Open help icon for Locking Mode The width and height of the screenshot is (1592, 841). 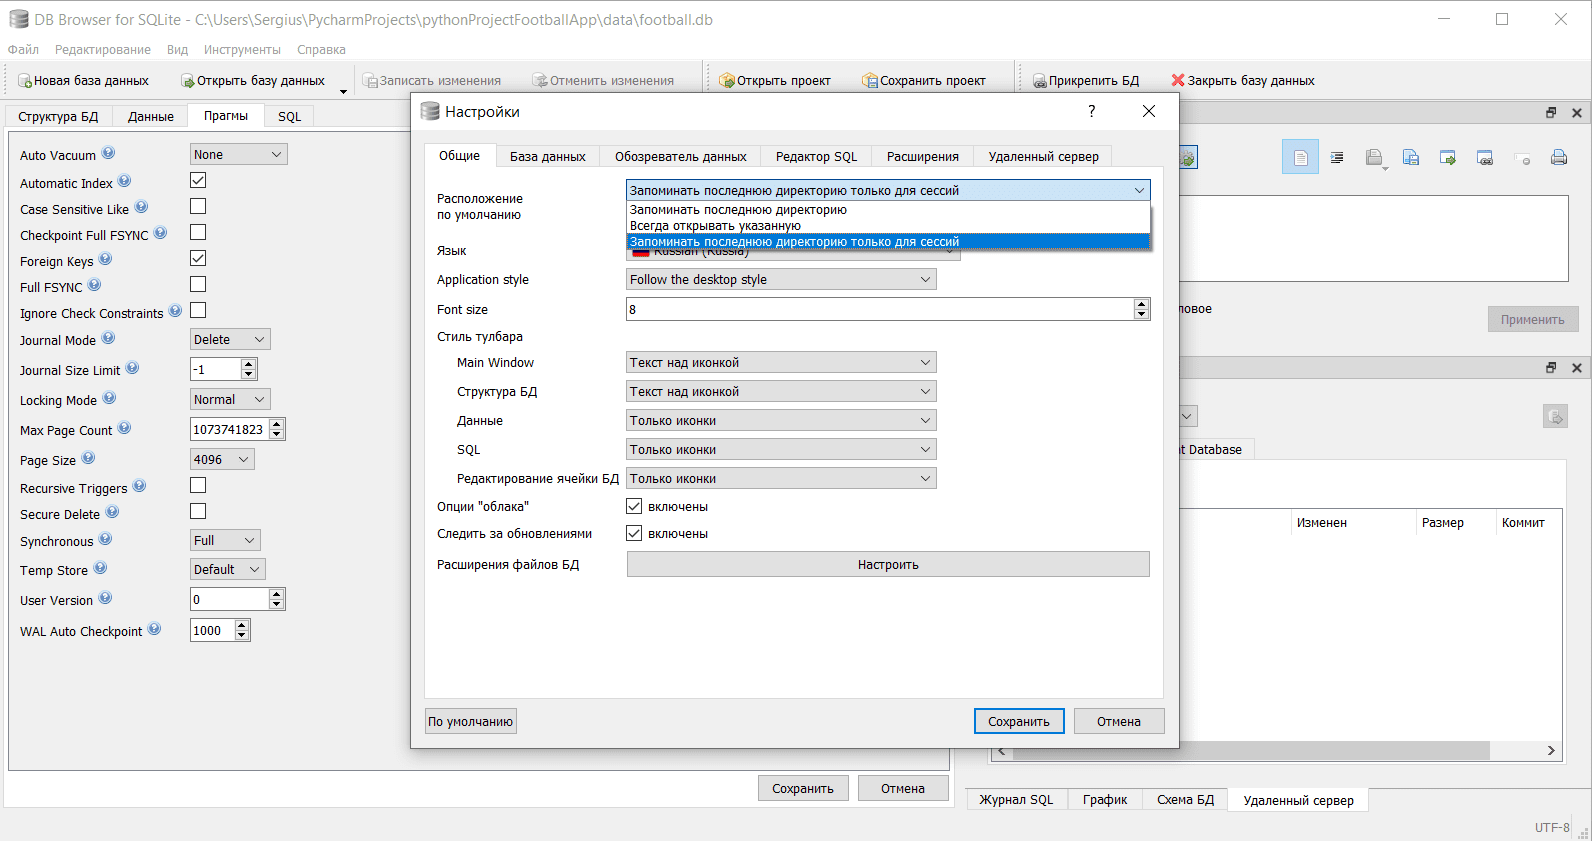tap(109, 398)
